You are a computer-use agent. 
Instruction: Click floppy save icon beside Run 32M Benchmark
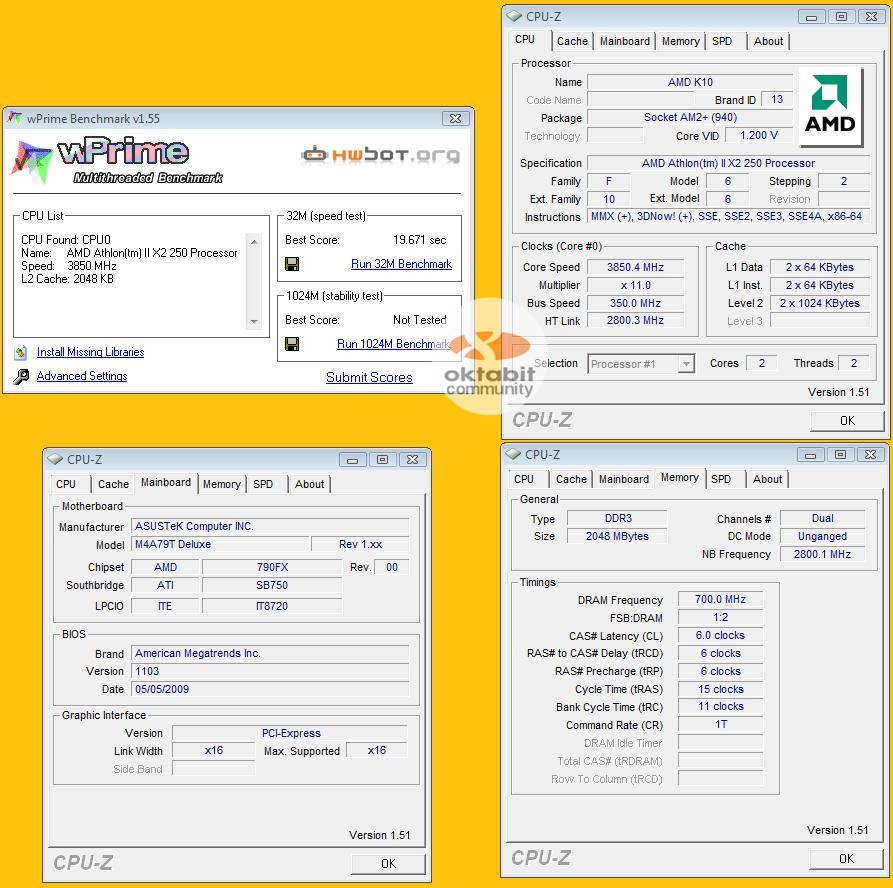[x=292, y=264]
